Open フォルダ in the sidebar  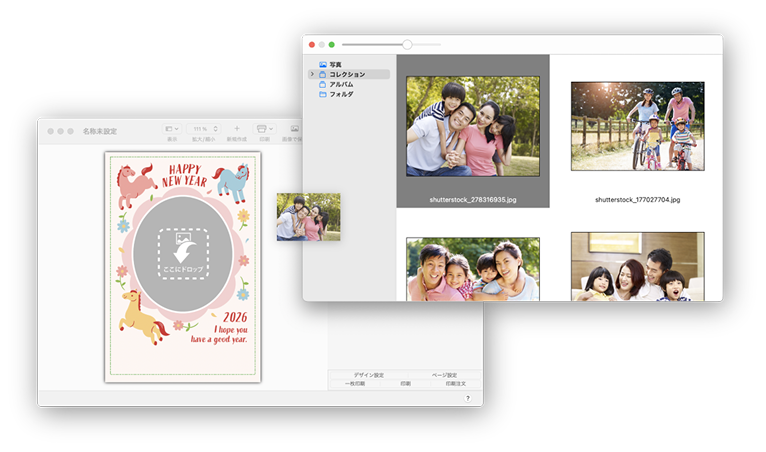(341, 94)
